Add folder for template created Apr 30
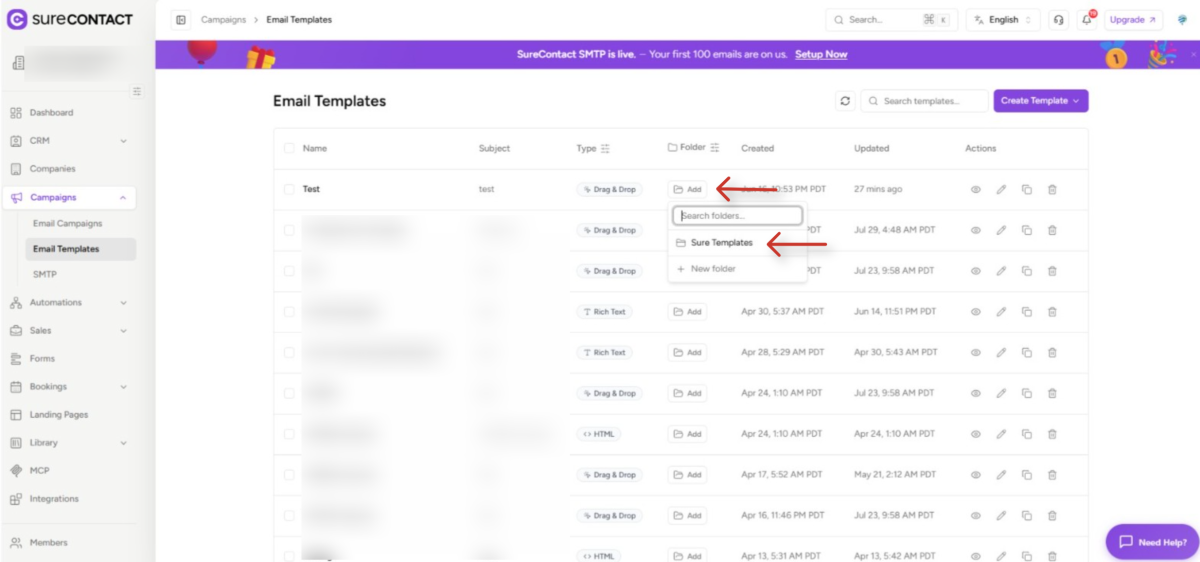 [687, 312]
